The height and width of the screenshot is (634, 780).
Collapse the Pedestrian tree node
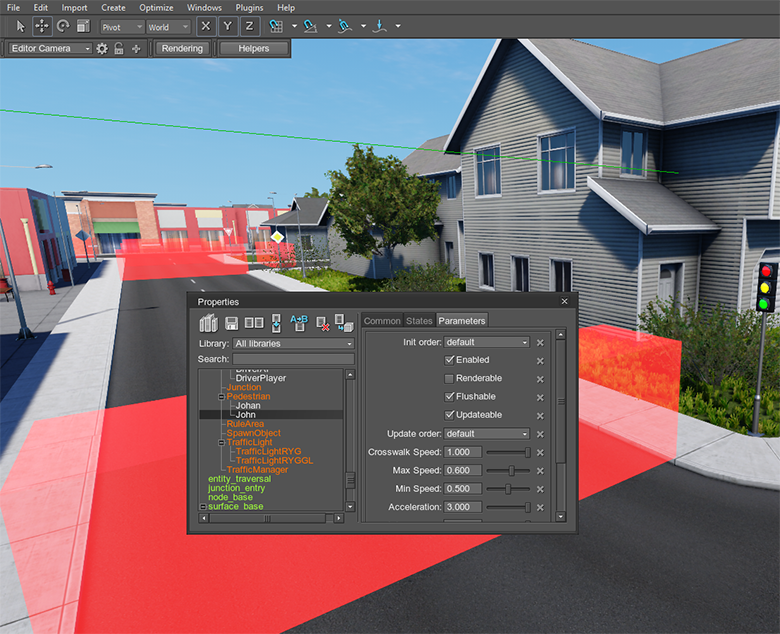click(x=220, y=397)
